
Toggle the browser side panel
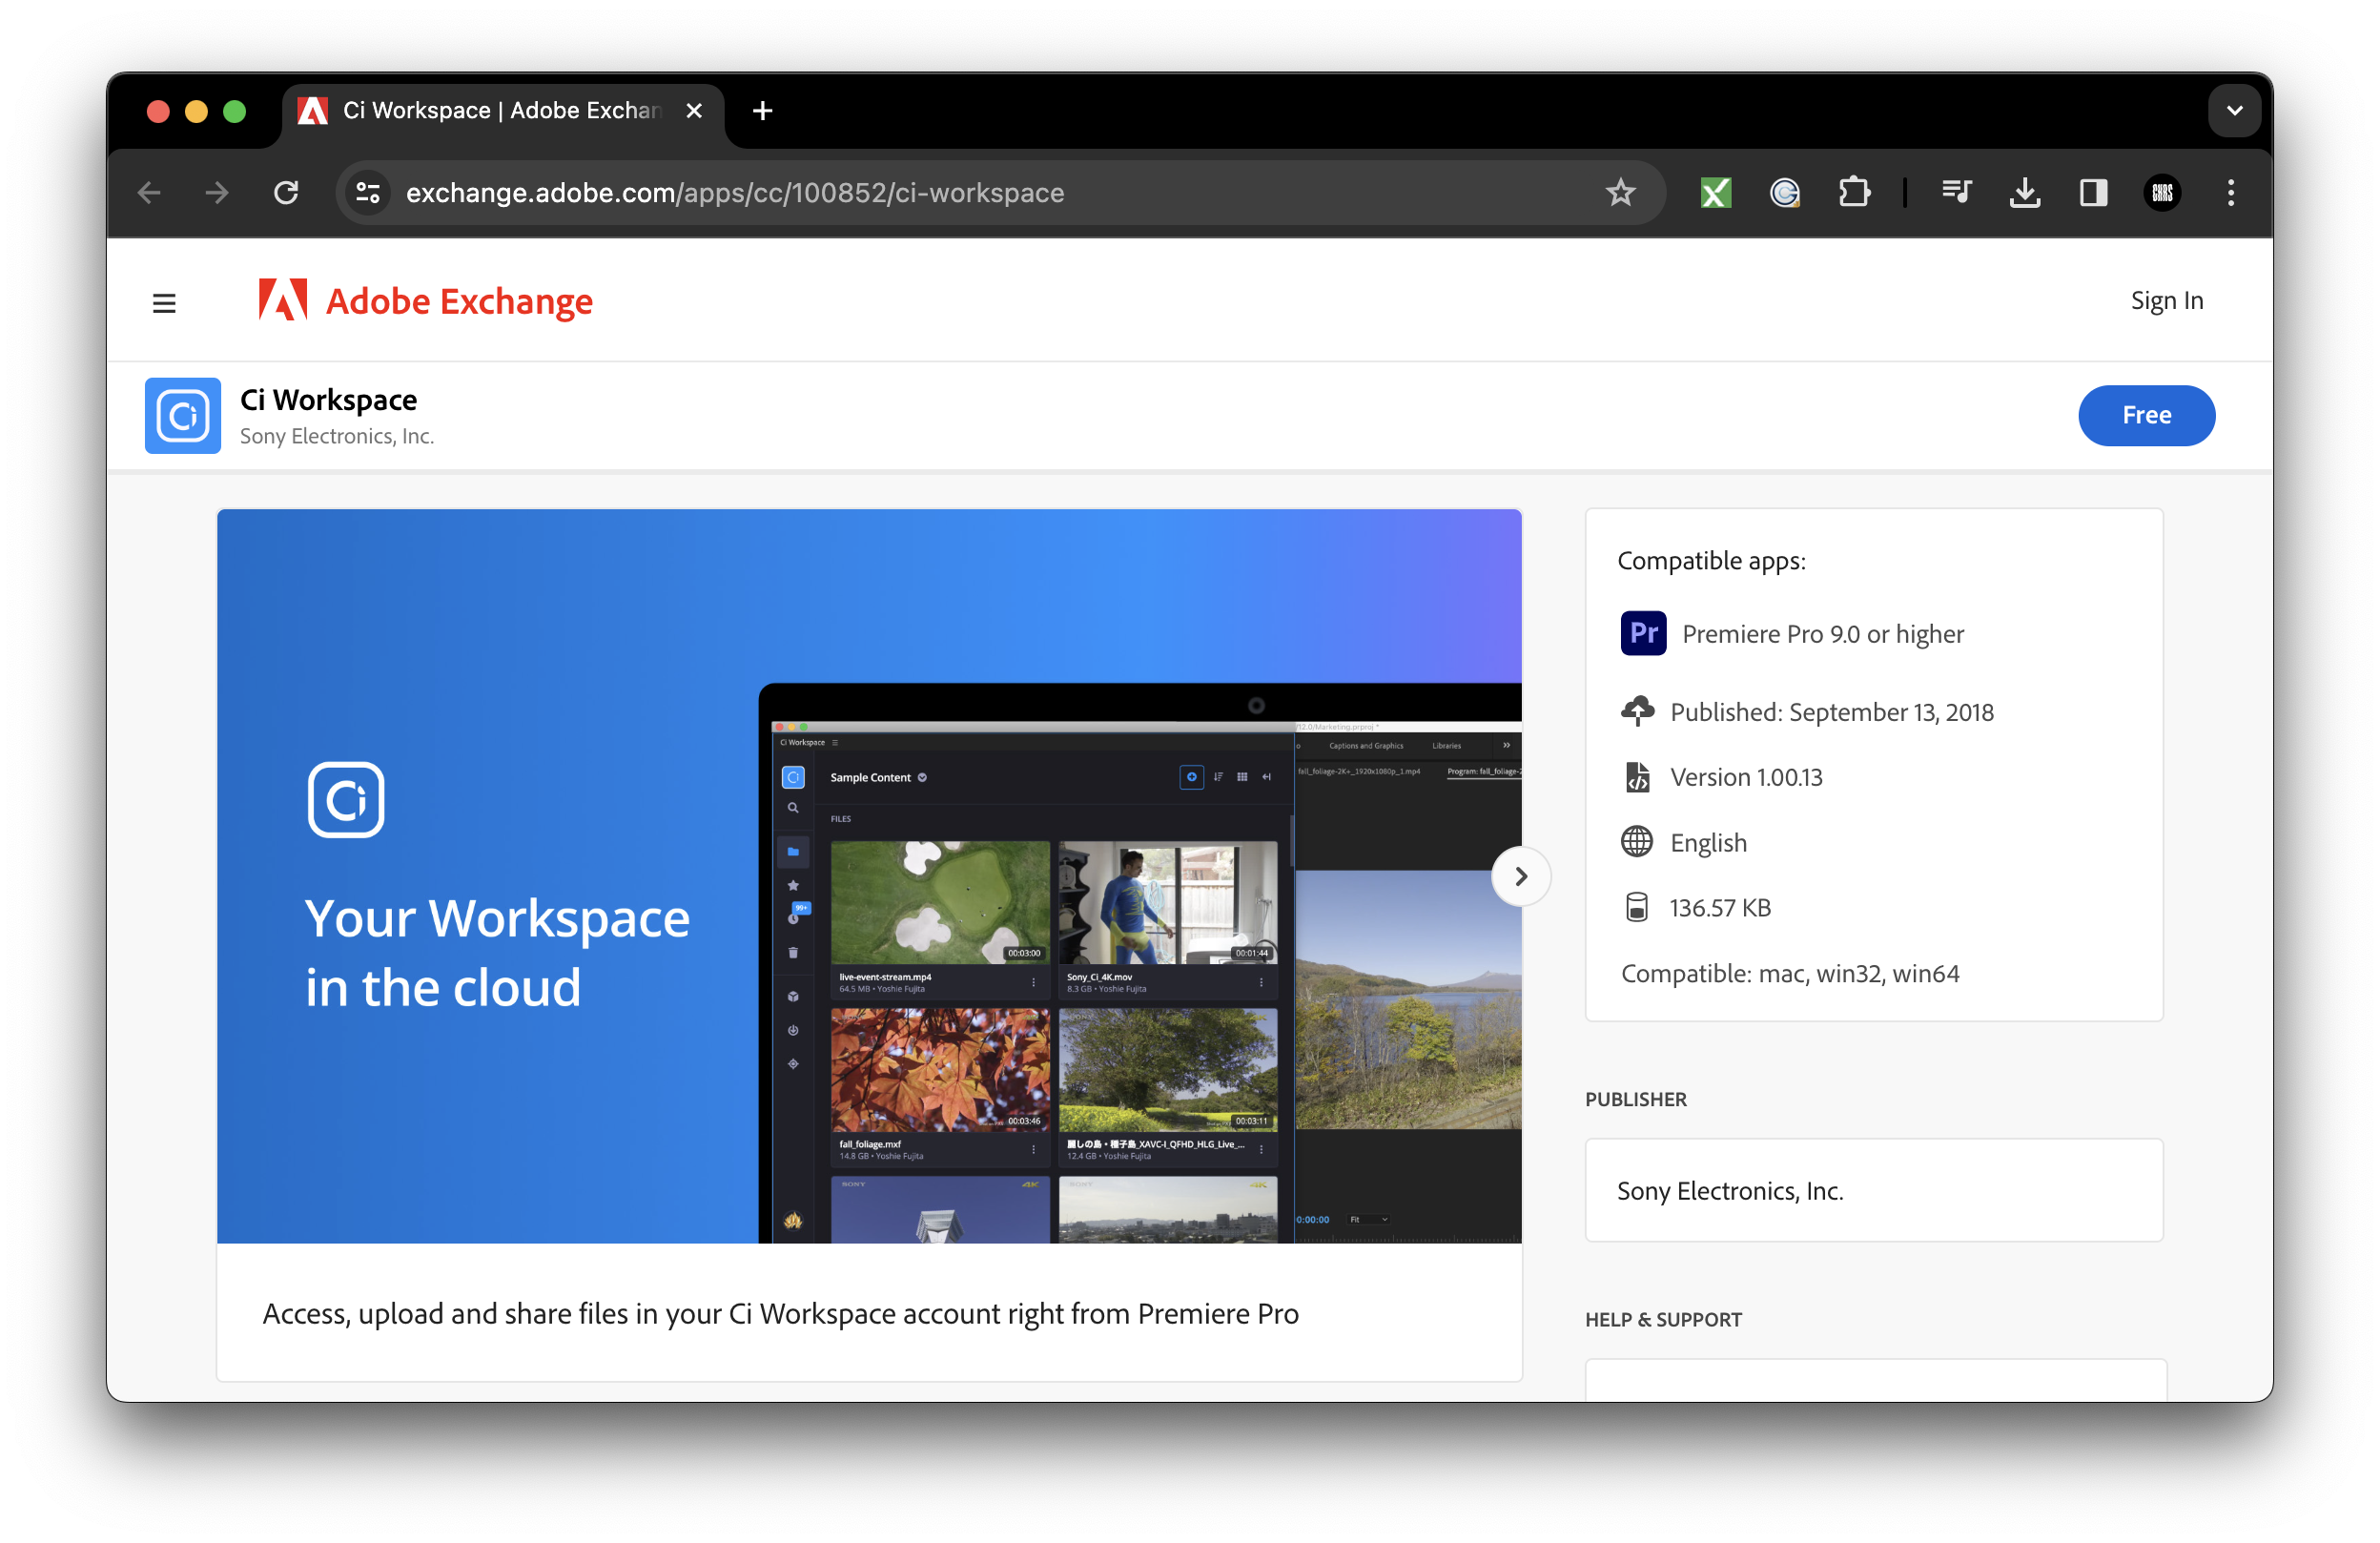(x=2092, y=192)
